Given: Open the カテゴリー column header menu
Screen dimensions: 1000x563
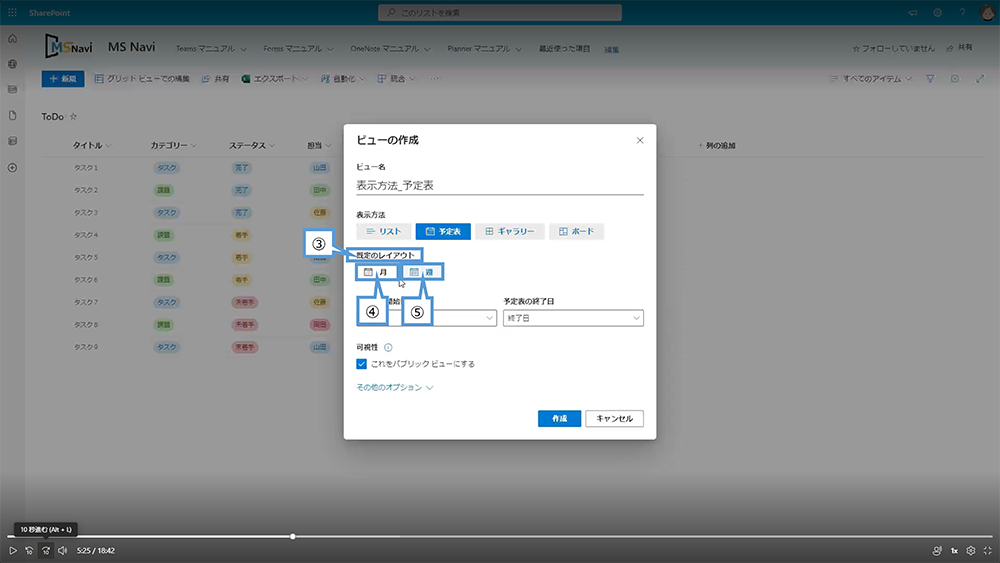Looking at the screenshot, I should (x=173, y=145).
